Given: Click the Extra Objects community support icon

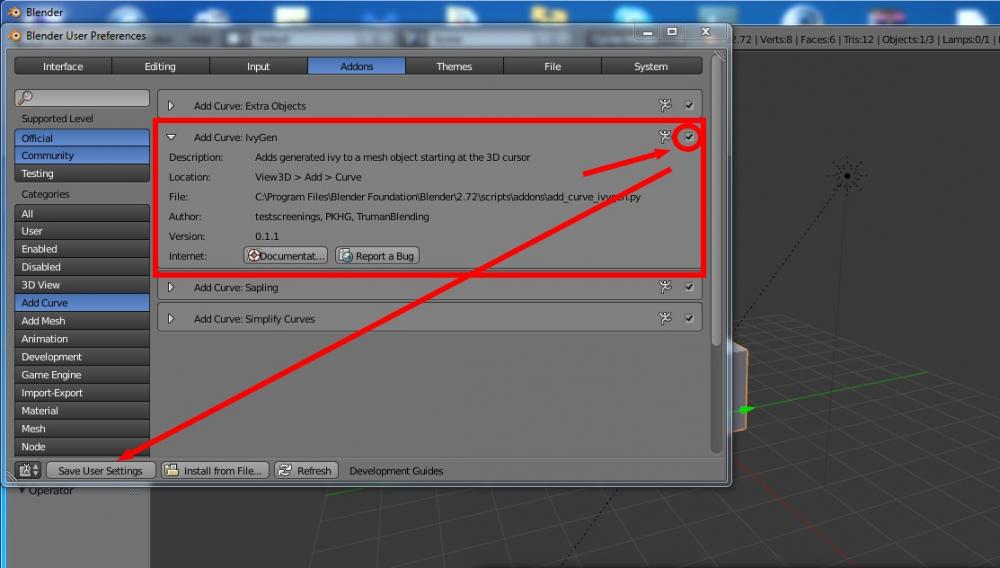Looking at the screenshot, I should [x=665, y=105].
